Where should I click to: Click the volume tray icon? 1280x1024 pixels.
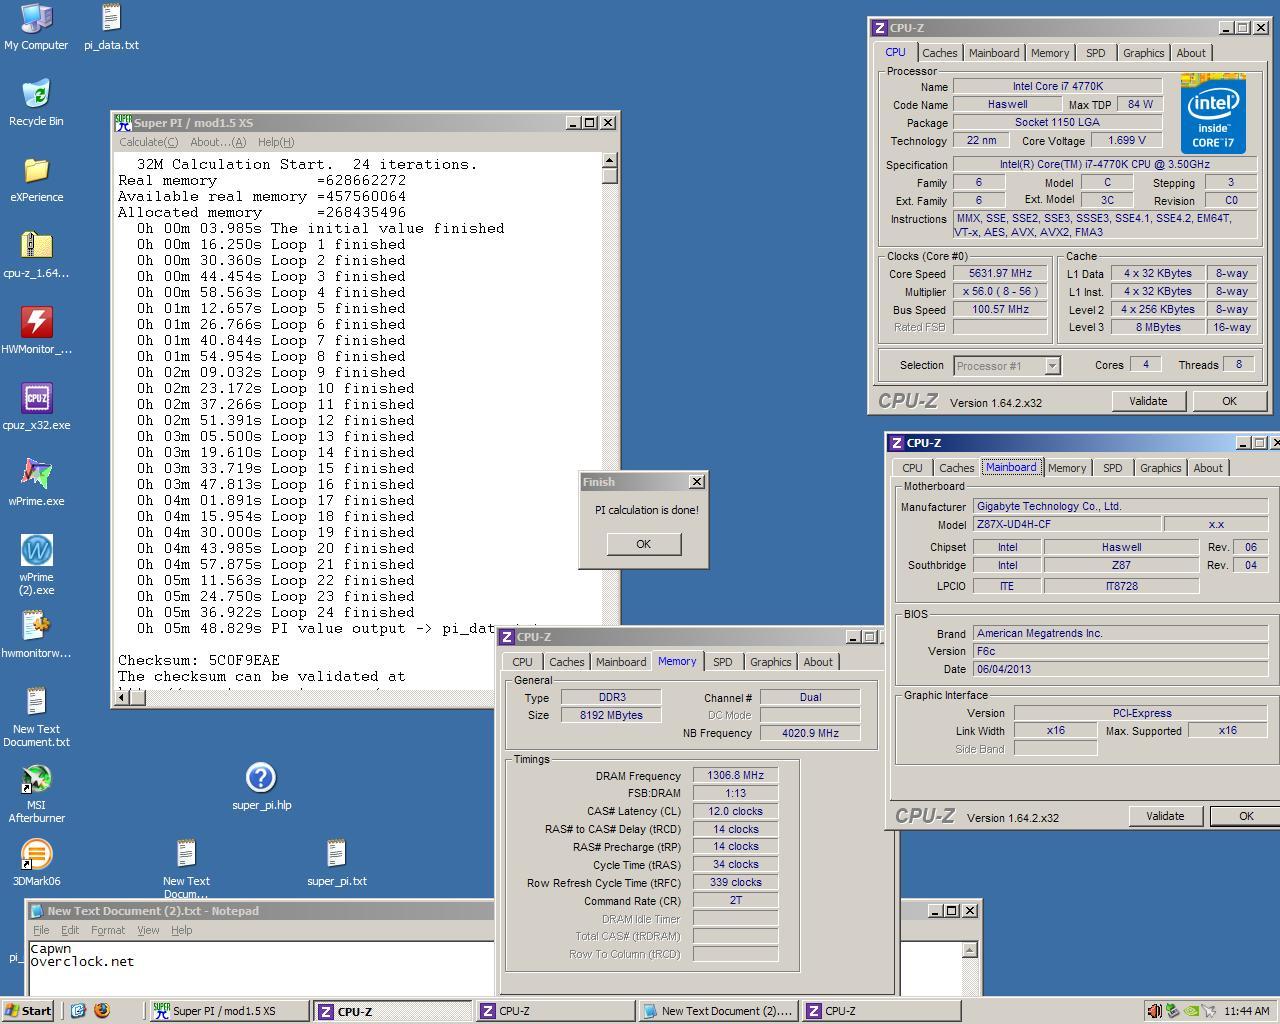click(x=1153, y=1011)
